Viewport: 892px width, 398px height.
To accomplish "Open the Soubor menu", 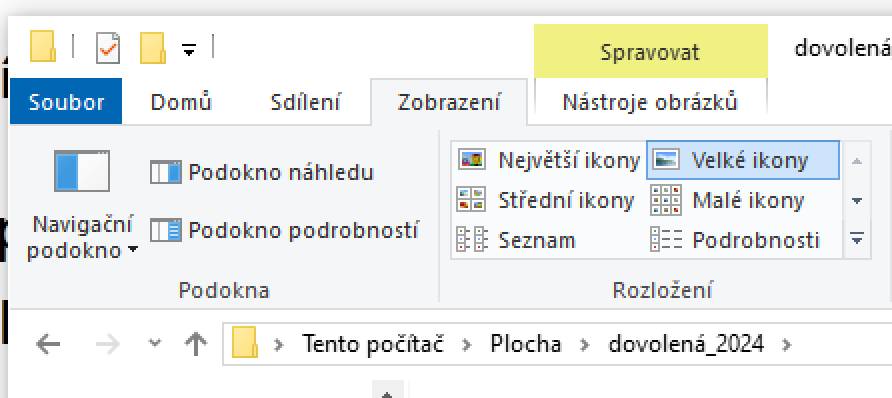I will coord(66,102).
